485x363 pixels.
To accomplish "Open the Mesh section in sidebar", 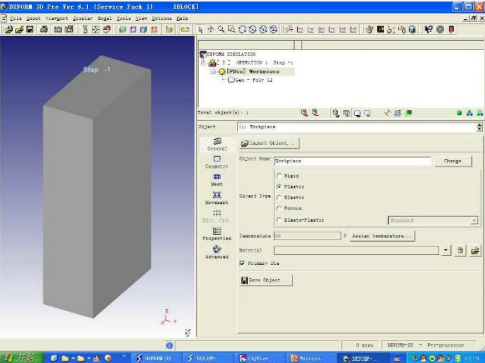I will coord(217,180).
